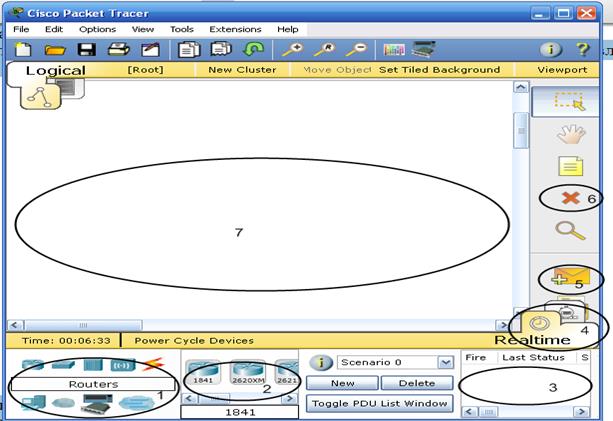Open the Extensions menu

point(235,29)
